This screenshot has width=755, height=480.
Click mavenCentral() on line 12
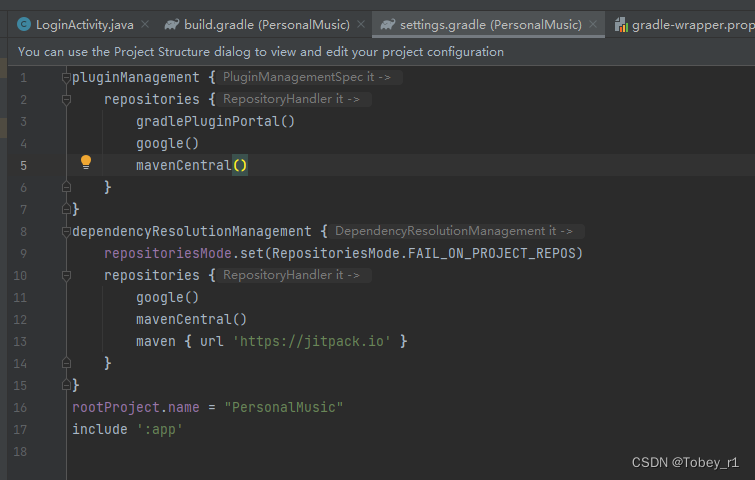[191, 319]
